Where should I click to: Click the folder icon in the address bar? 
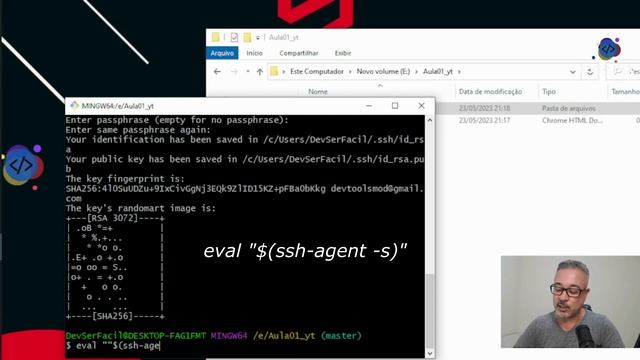[274, 71]
